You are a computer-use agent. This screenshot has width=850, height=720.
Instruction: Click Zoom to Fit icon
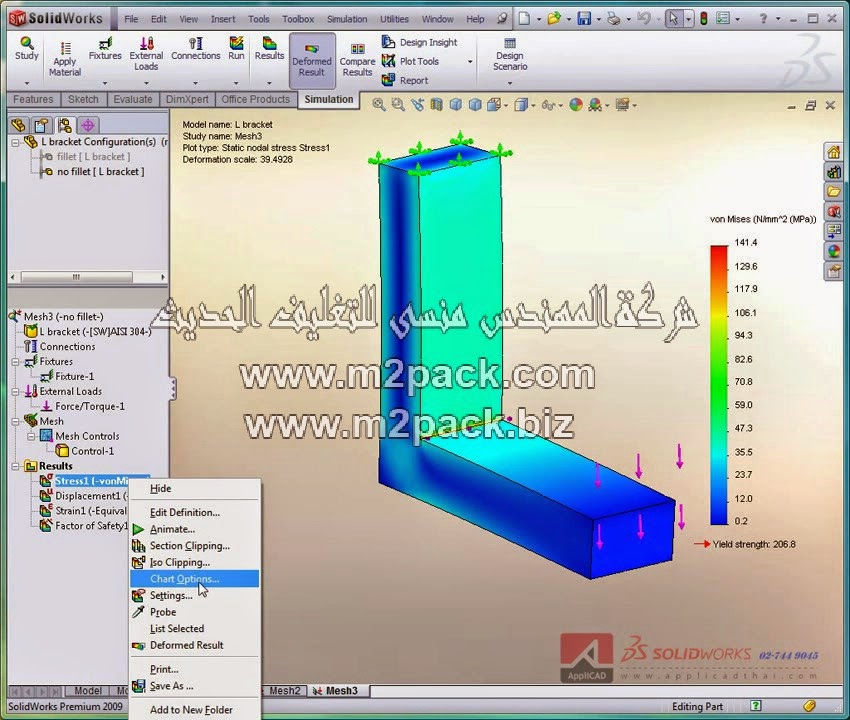pyautogui.click(x=379, y=105)
